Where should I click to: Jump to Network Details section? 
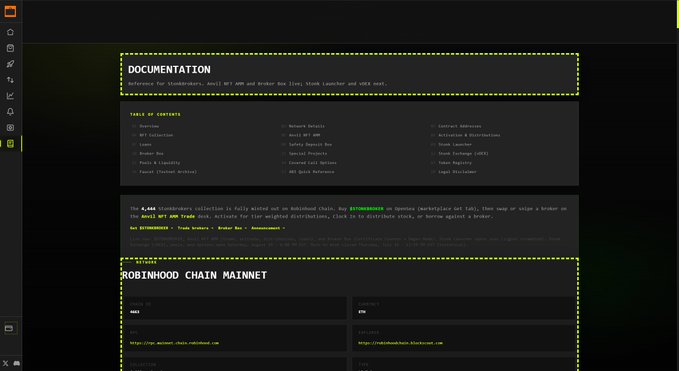point(307,126)
